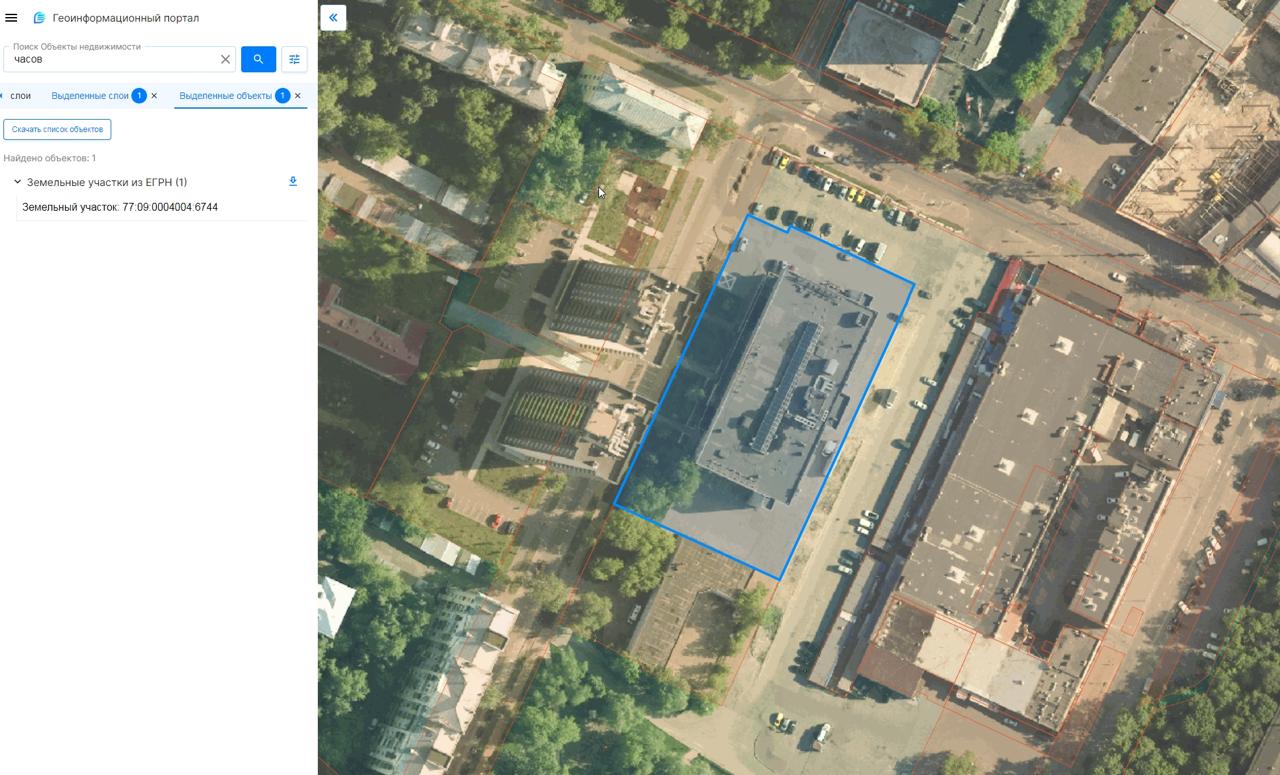This screenshot has height=775, width=1280.
Task: Clear the search field text
Action: [225, 59]
